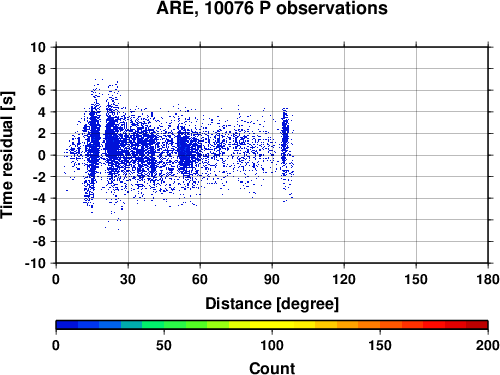The height and width of the screenshot is (375, 500).
Task: Select the orange colorbar segment near 150
Action: (369, 325)
